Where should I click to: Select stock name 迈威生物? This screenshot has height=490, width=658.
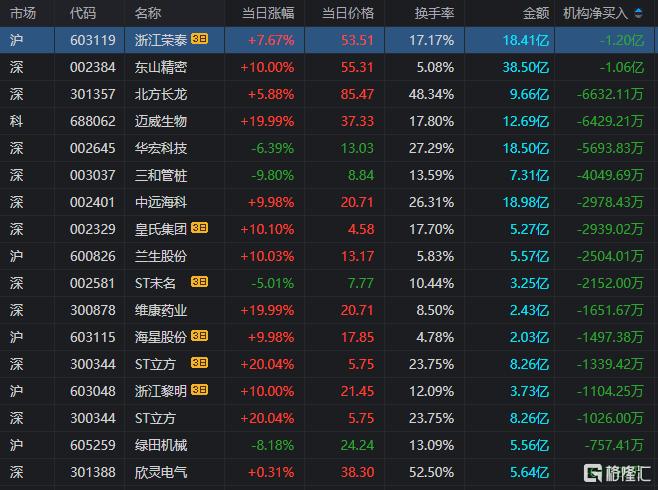click(x=161, y=121)
